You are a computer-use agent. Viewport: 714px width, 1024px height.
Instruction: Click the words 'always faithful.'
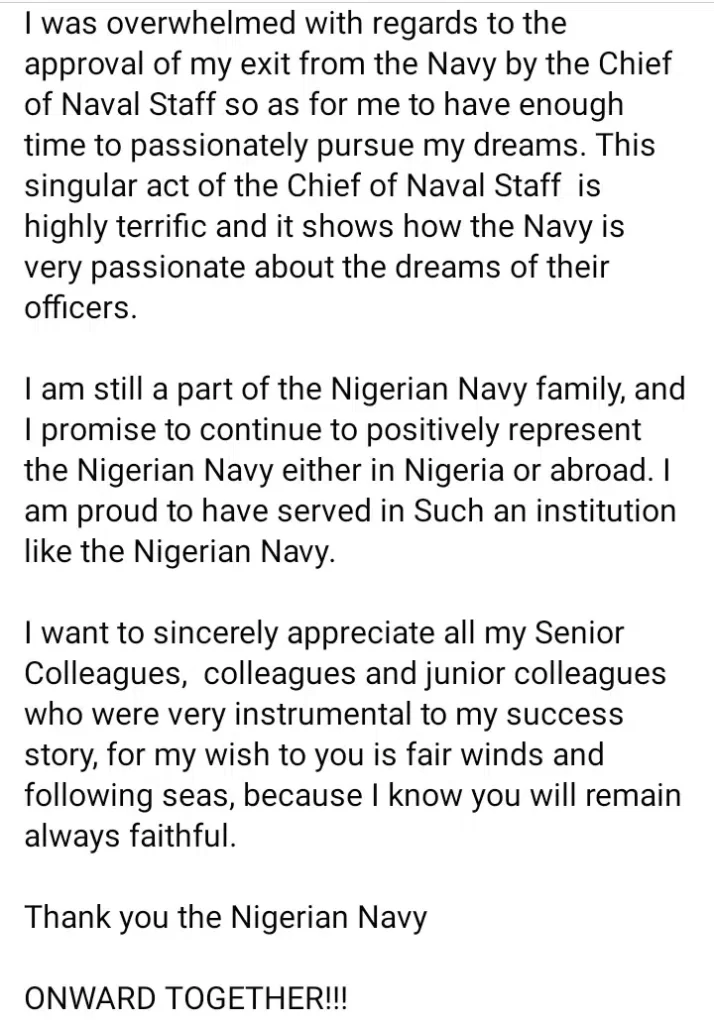(130, 837)
